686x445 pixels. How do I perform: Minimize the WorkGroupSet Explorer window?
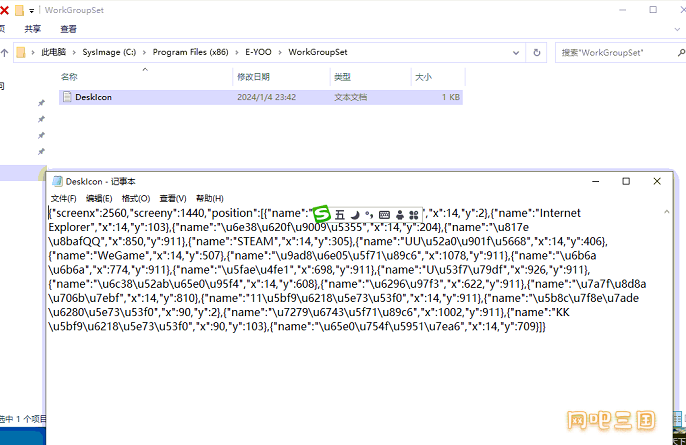tap(623, 10)
